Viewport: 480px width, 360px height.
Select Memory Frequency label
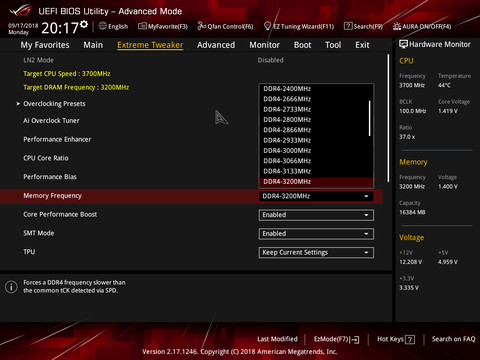(x=52, y=196)
